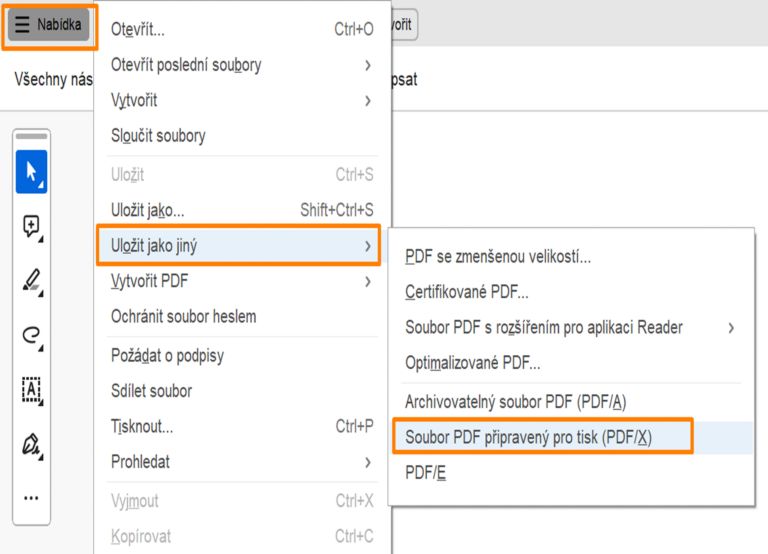Viewport: 768px width, 554px height.
Task: Click 'Otevřít...' in the menu
Action: click(x=240, y=29)
